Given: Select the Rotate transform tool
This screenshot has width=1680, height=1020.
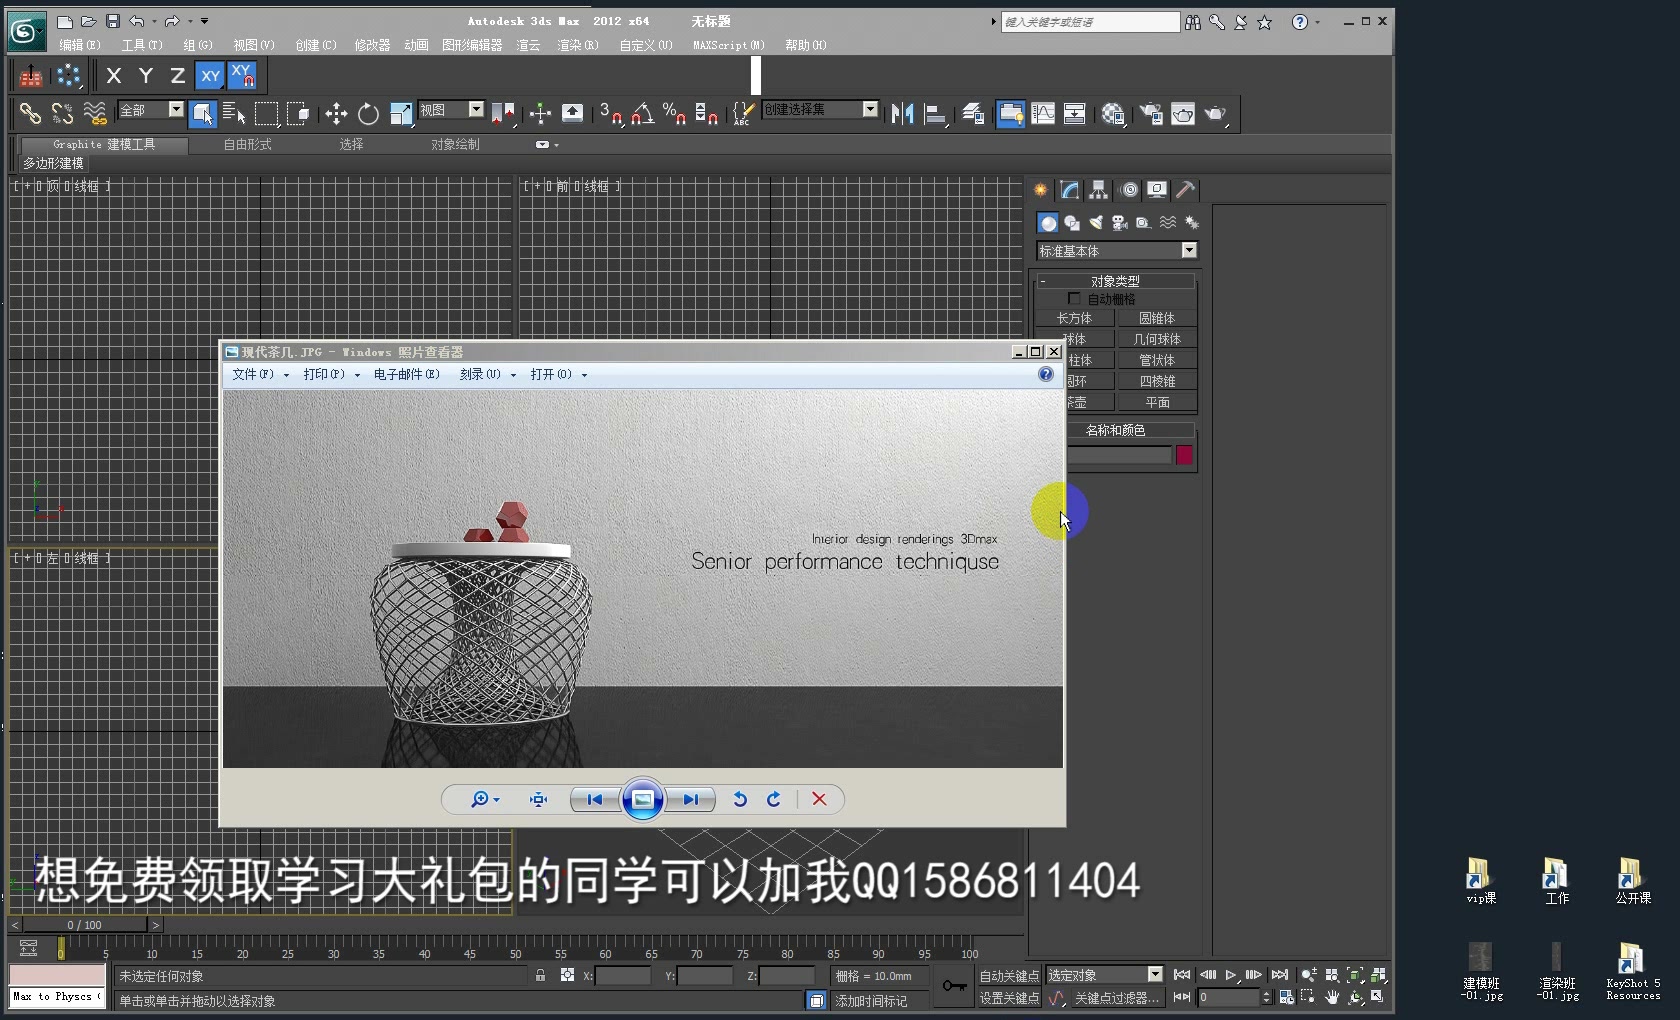Looking at the screenshot, I should point(368,114).
